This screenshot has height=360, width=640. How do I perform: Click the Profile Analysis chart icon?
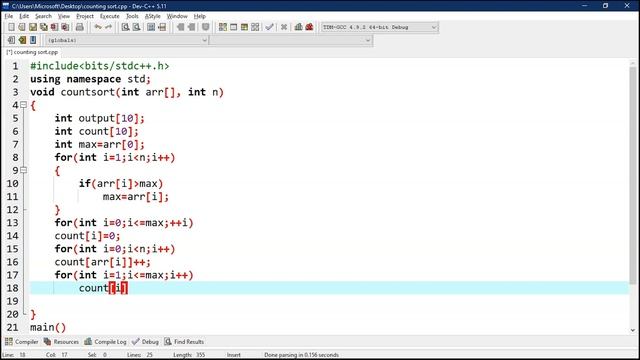click(298, 27)
